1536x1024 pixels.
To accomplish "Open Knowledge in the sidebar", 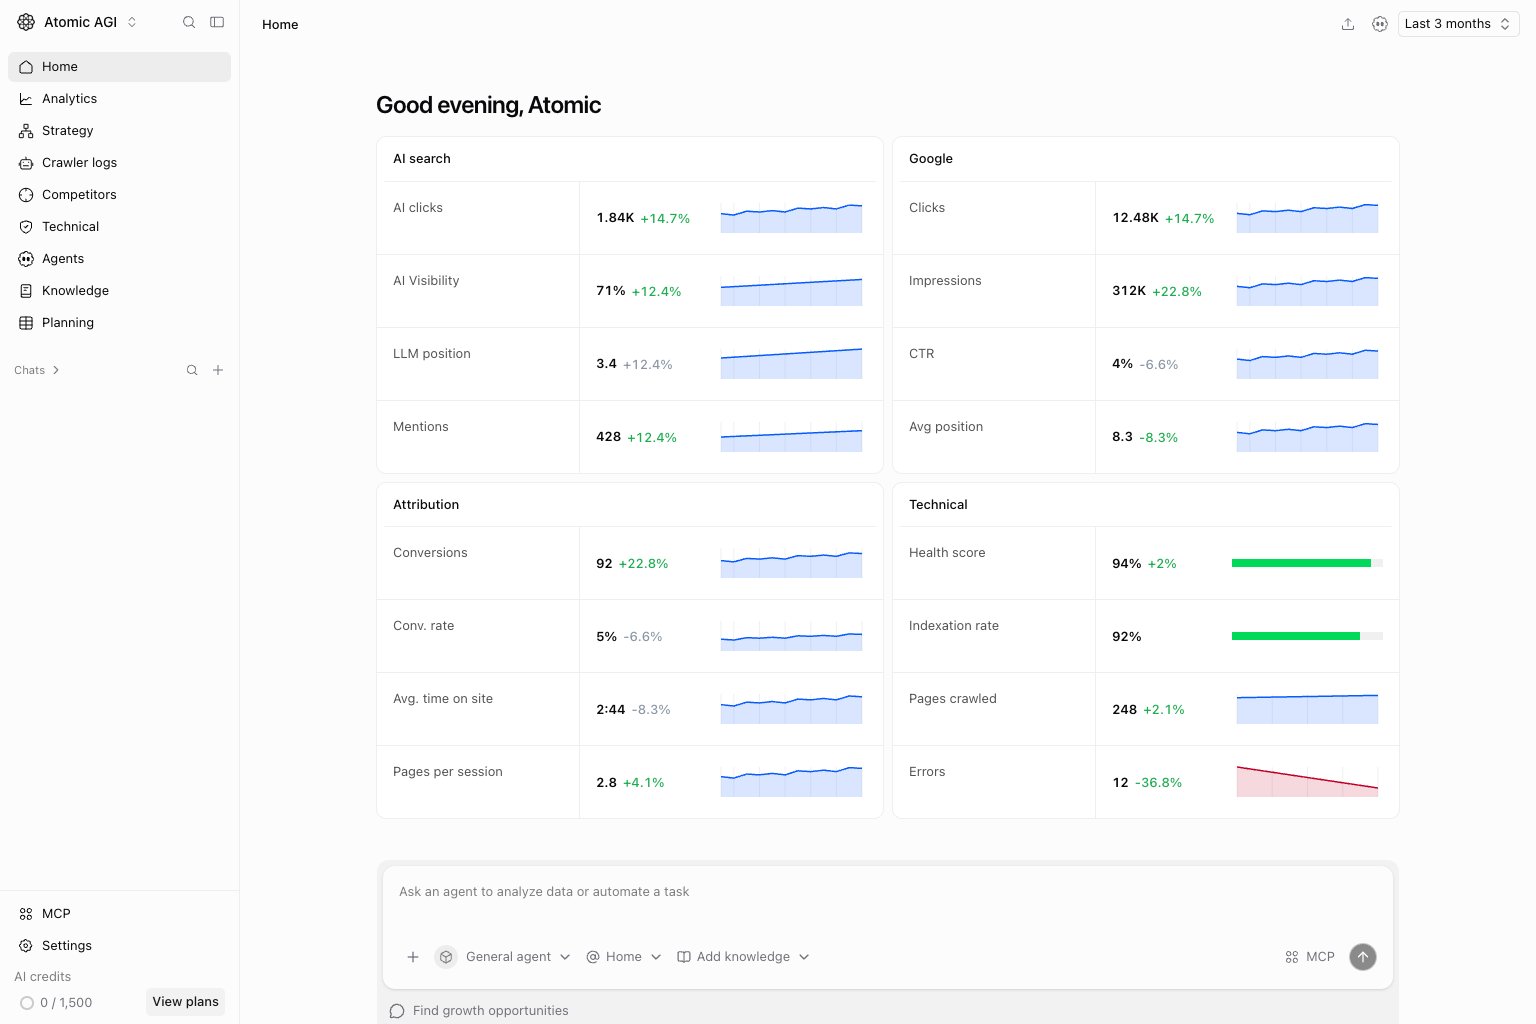I will click(119, 291).
